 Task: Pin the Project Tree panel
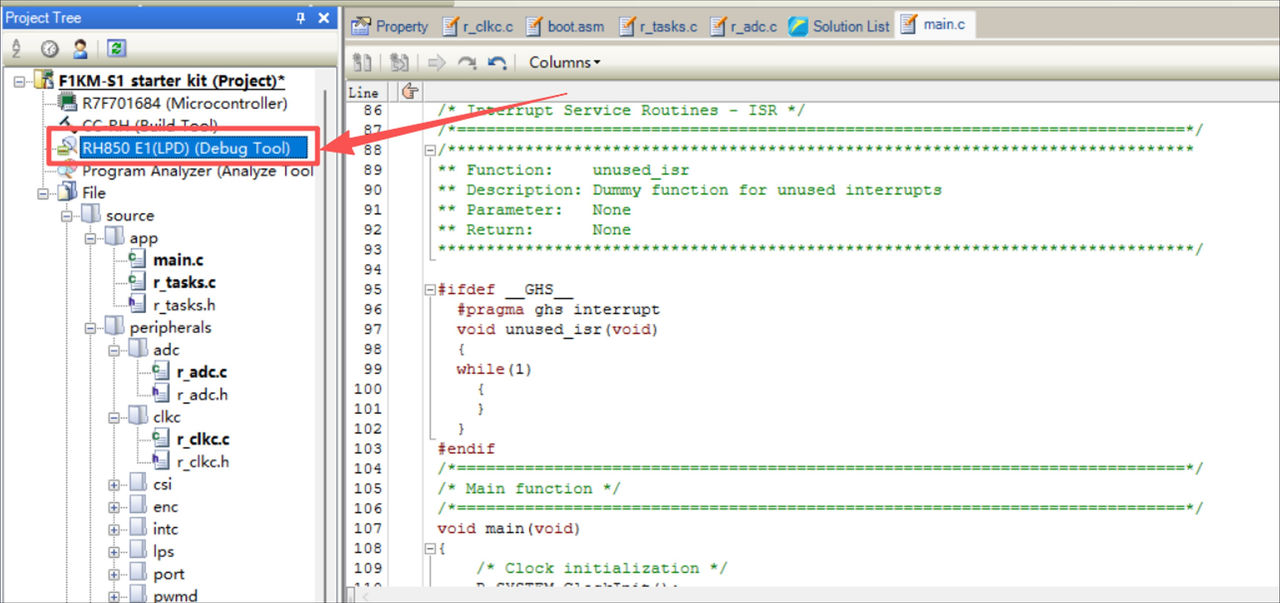click(301, 18)
